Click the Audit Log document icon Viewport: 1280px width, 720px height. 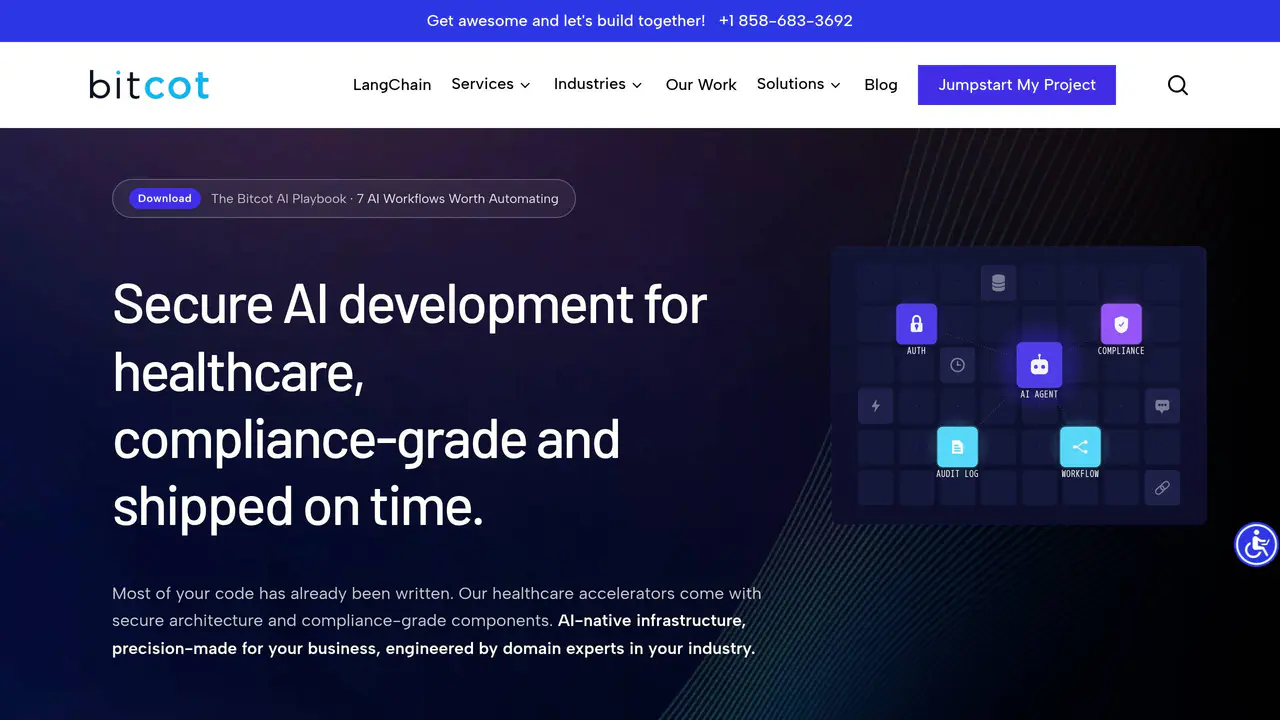(957, 447)
